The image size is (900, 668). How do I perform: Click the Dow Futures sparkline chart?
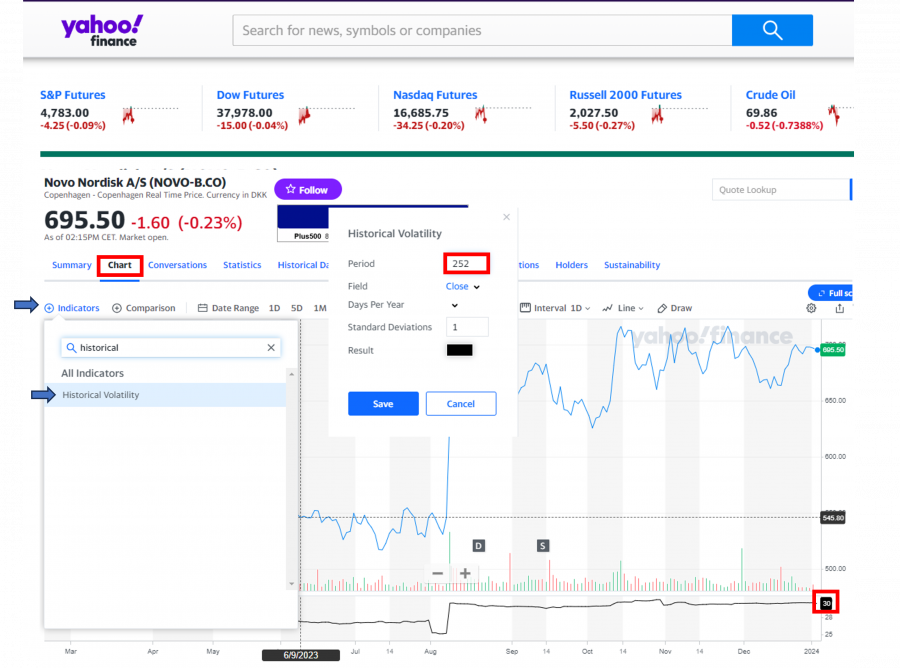(327, 114)
